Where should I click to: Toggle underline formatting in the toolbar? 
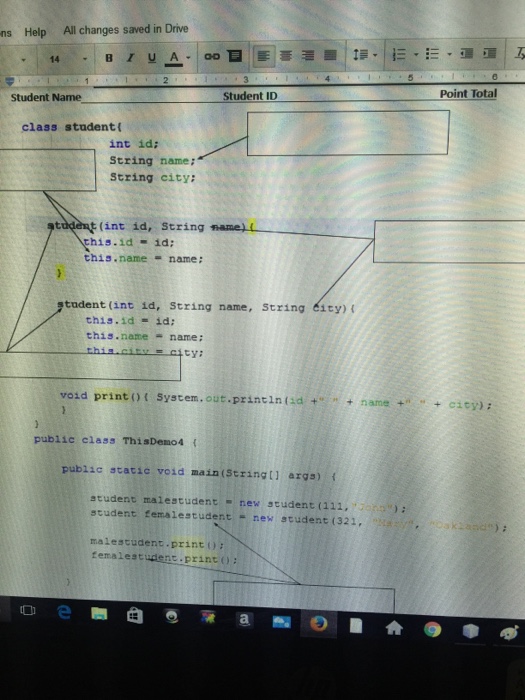pos(152,58)
